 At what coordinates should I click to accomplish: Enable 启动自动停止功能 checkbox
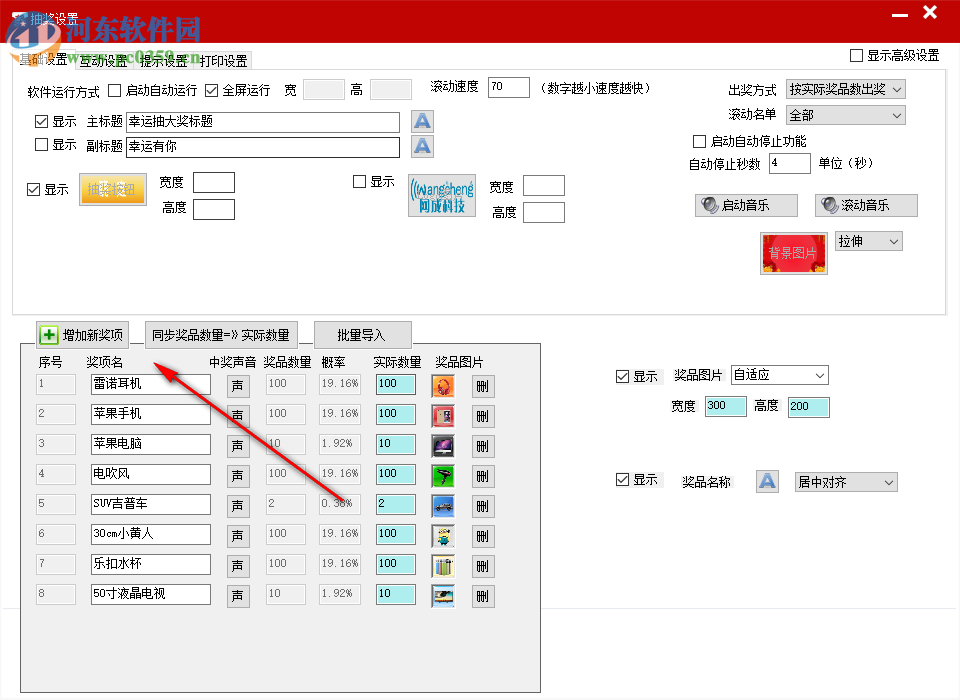click(x=699, y=140)
